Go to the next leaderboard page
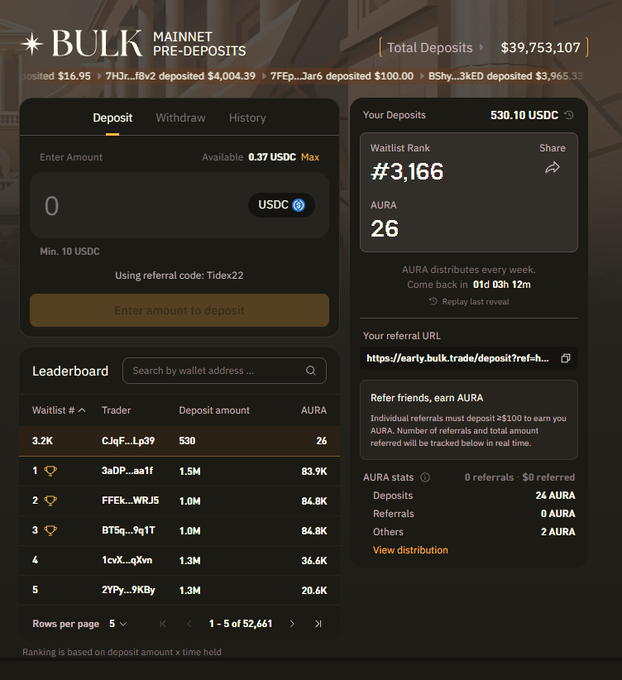Screen dimensions: 622x680 [x=292, y=624]
